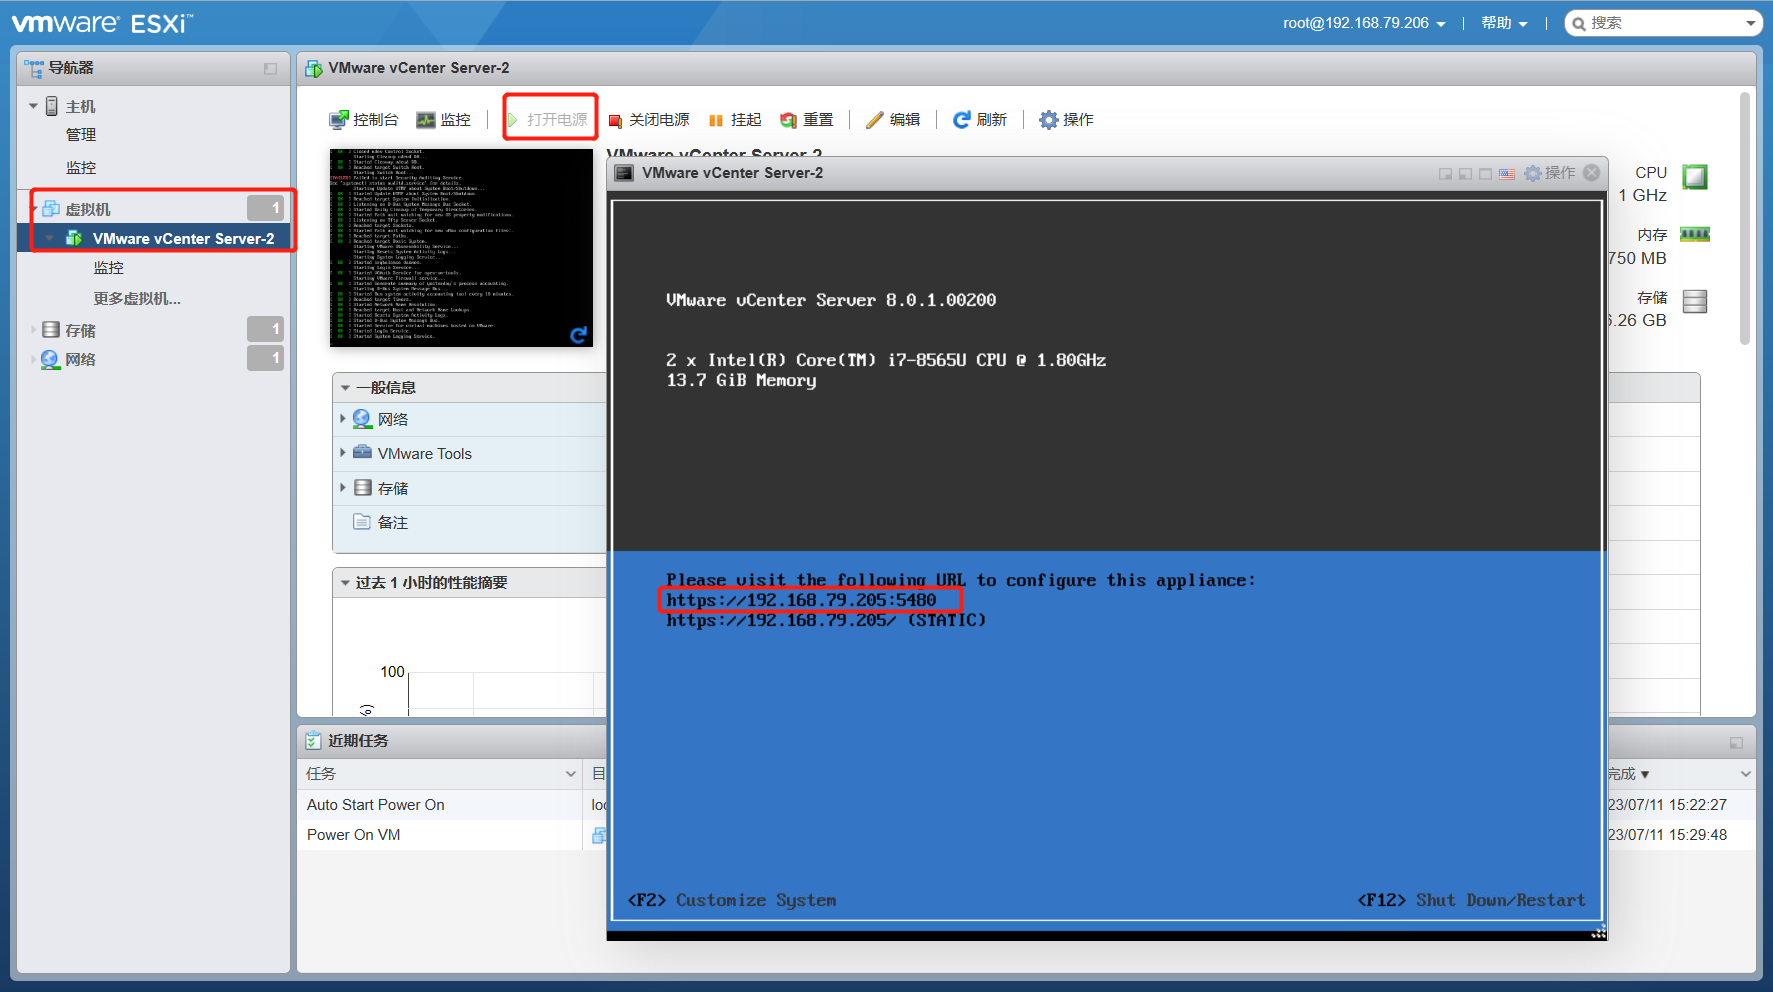Suspend the VM using 挂起
The width and height of the screenshot is (1773, 992).
point(735,120)
